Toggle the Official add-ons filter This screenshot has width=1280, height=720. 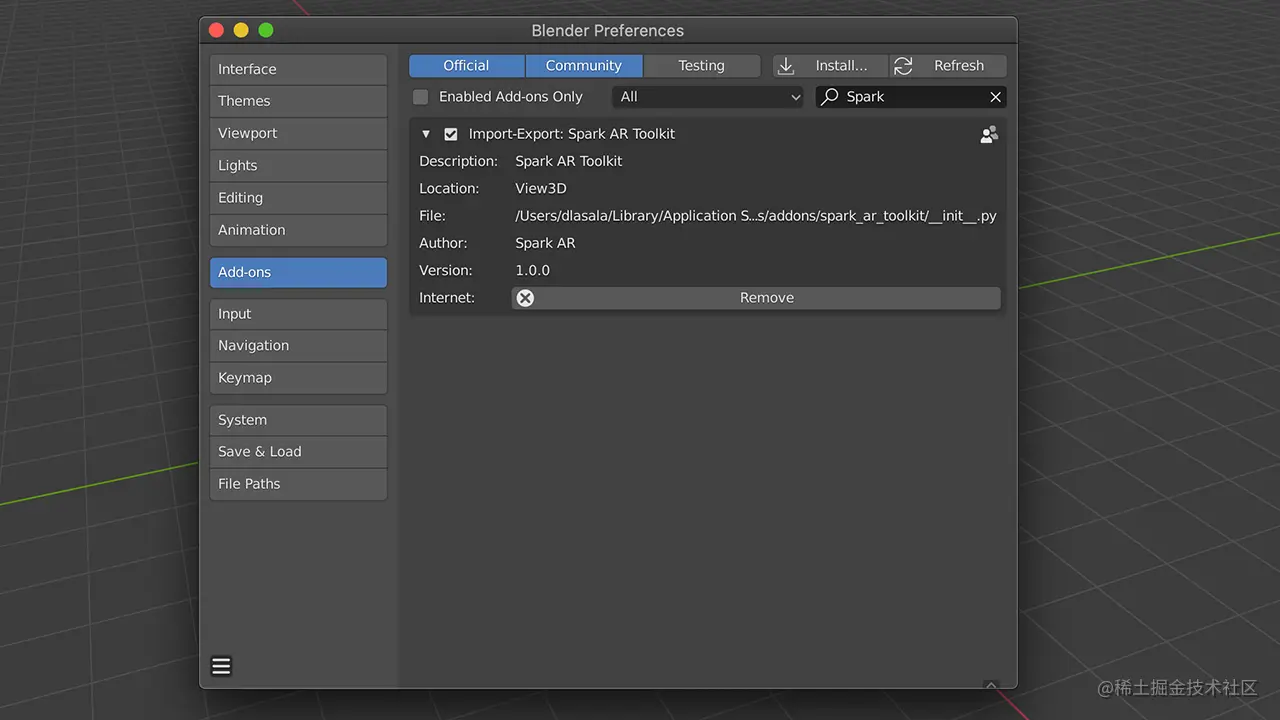click(x=466, y=66)
